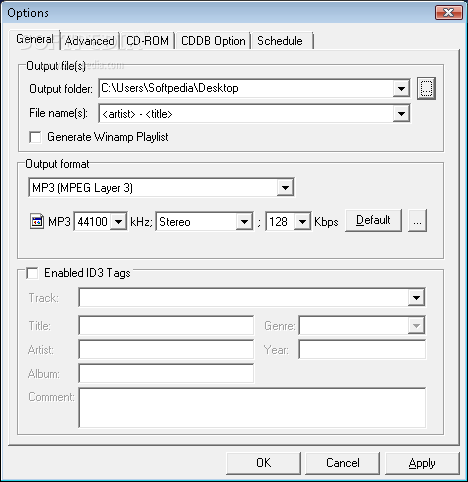Open the CDDB Option tab
The image size is (468, 482).
213,41
